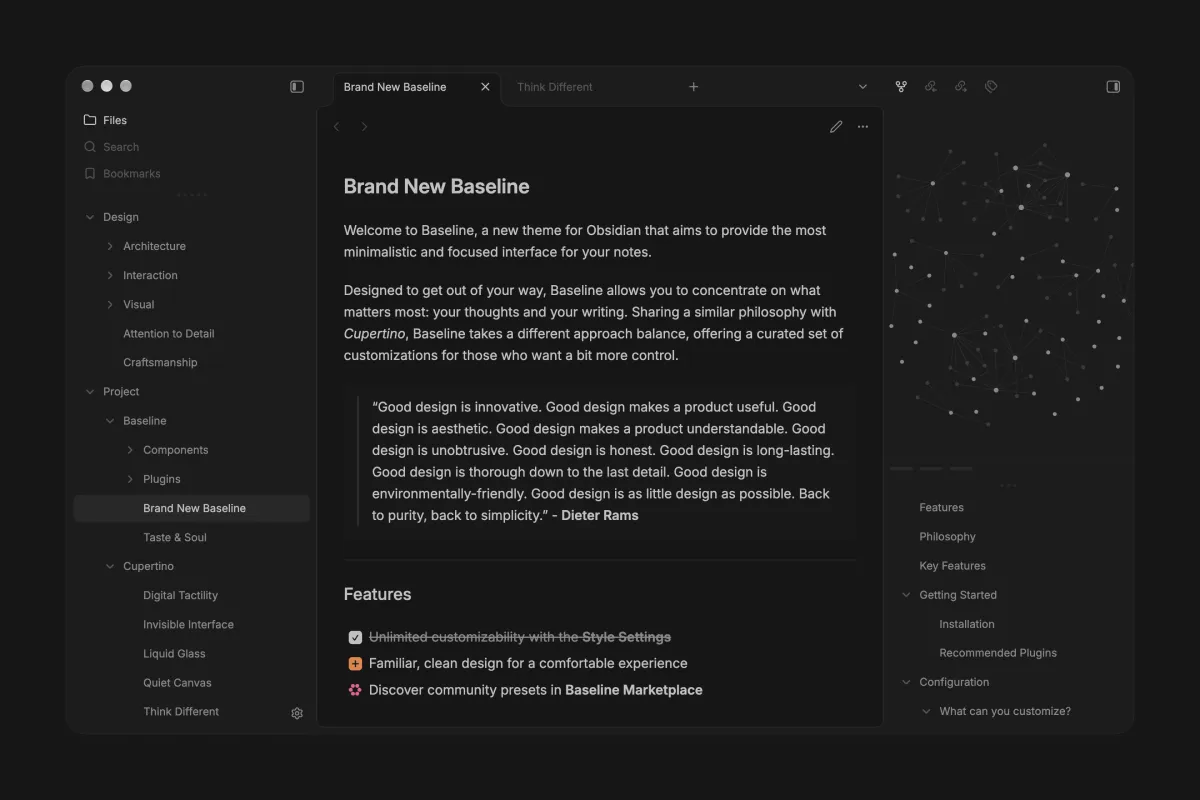Open the backlinks pane icon
Image resolution: width=1200 pixels, height=800 pixels.
click(931, 87)
